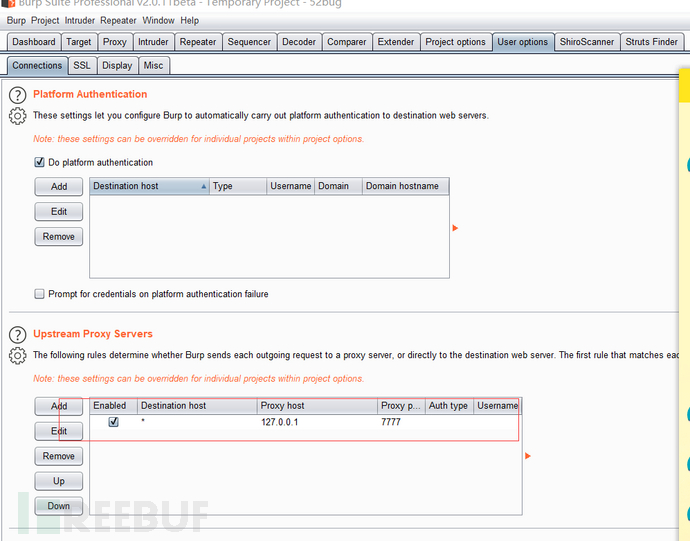The width and height of the screenshot is (690, 541).
Task: Select the Connections sub-tab
Action: [37, 66]
